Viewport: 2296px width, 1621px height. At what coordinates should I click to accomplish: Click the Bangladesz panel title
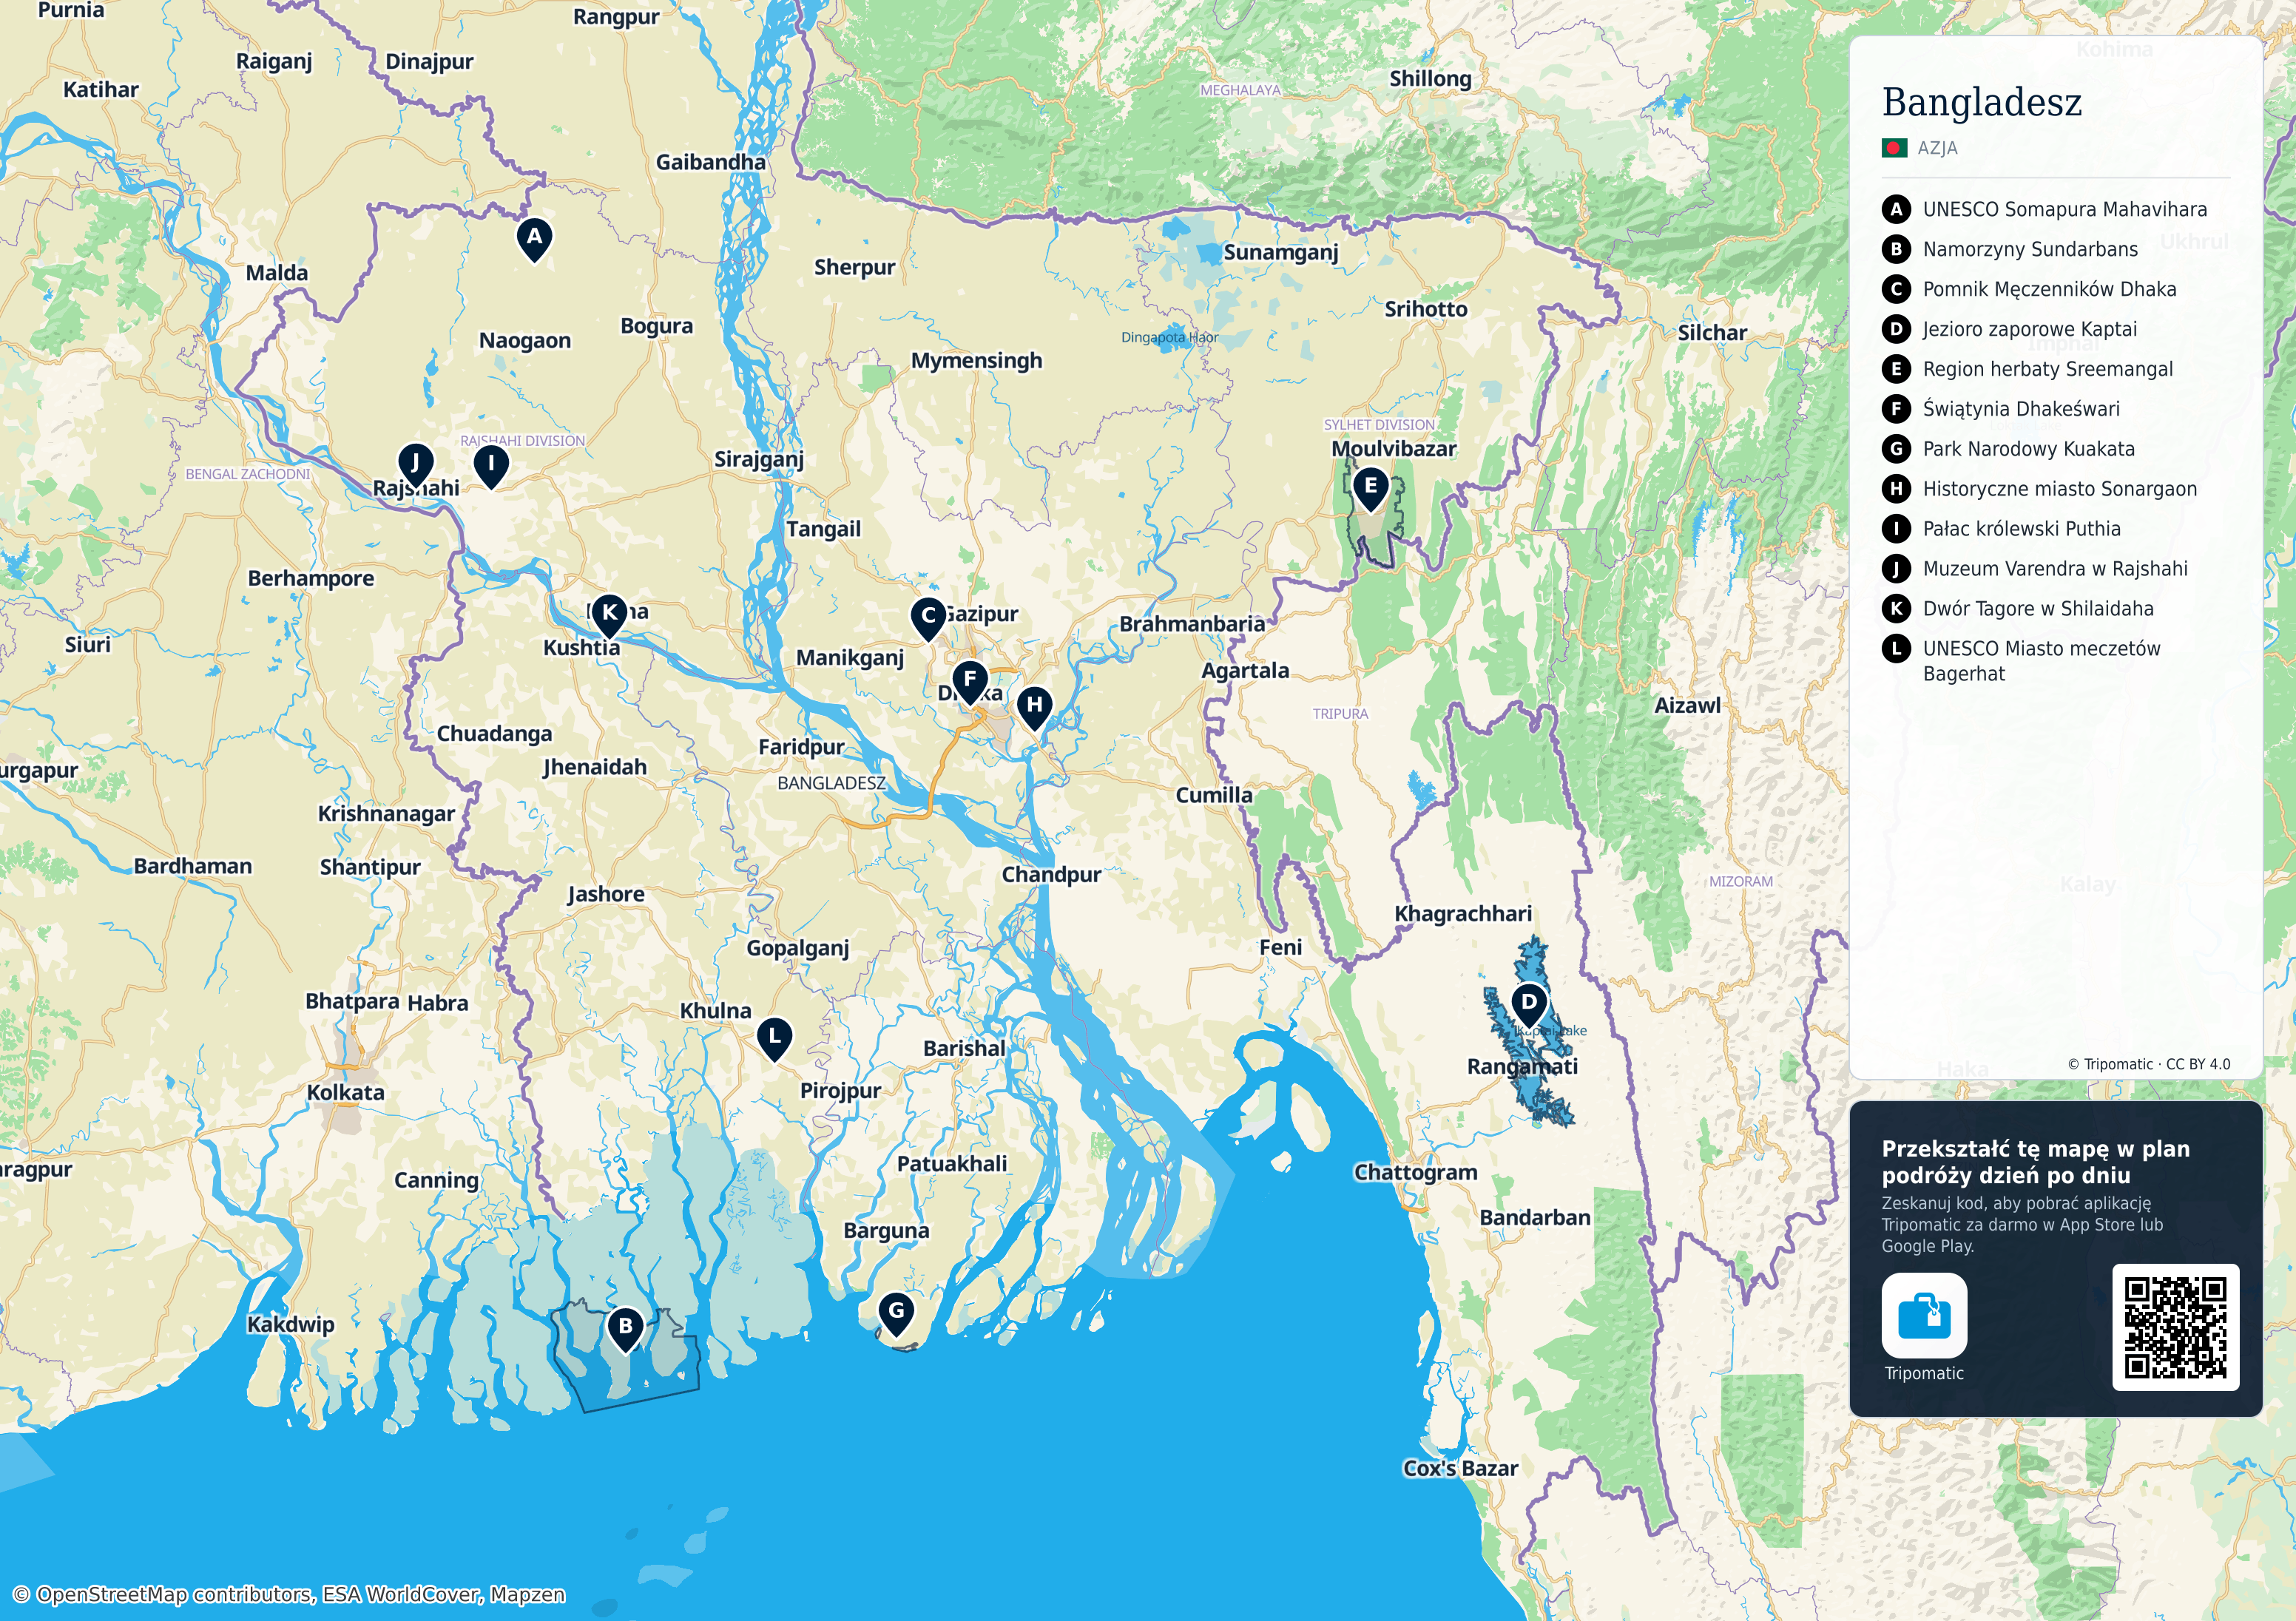click(1981, 103)
